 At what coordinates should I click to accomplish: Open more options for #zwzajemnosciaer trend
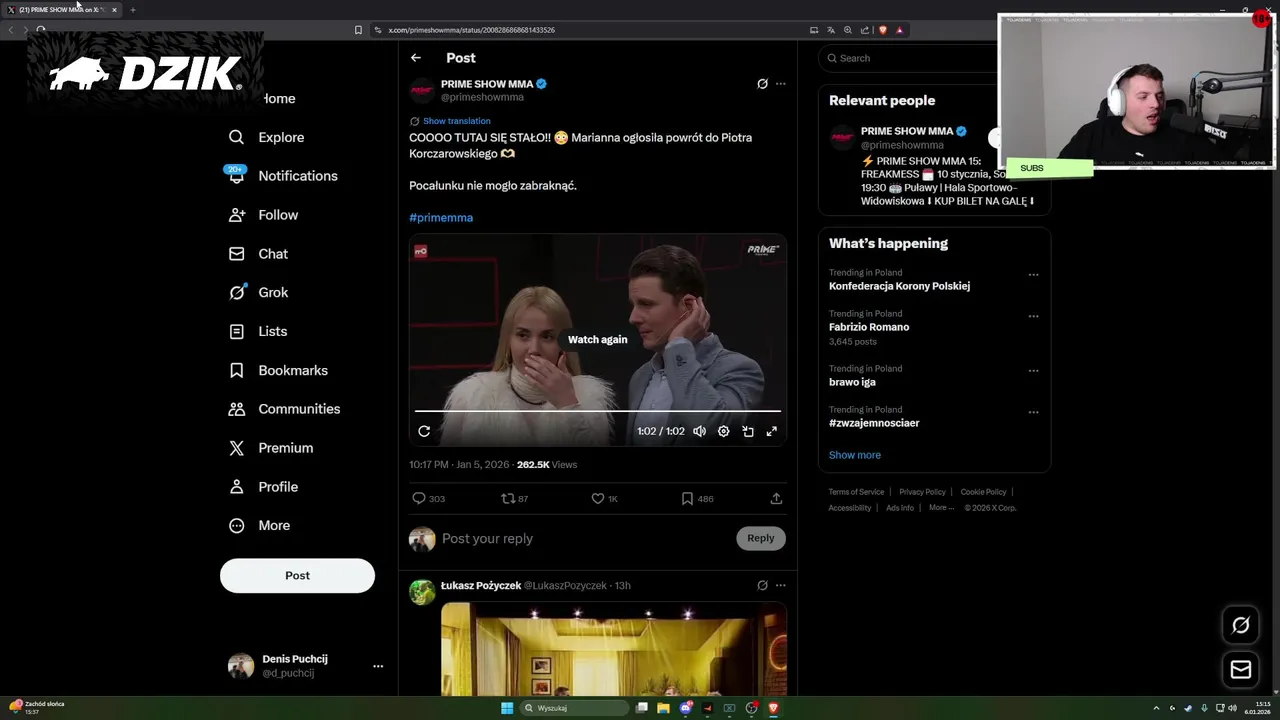(1033, 412)
